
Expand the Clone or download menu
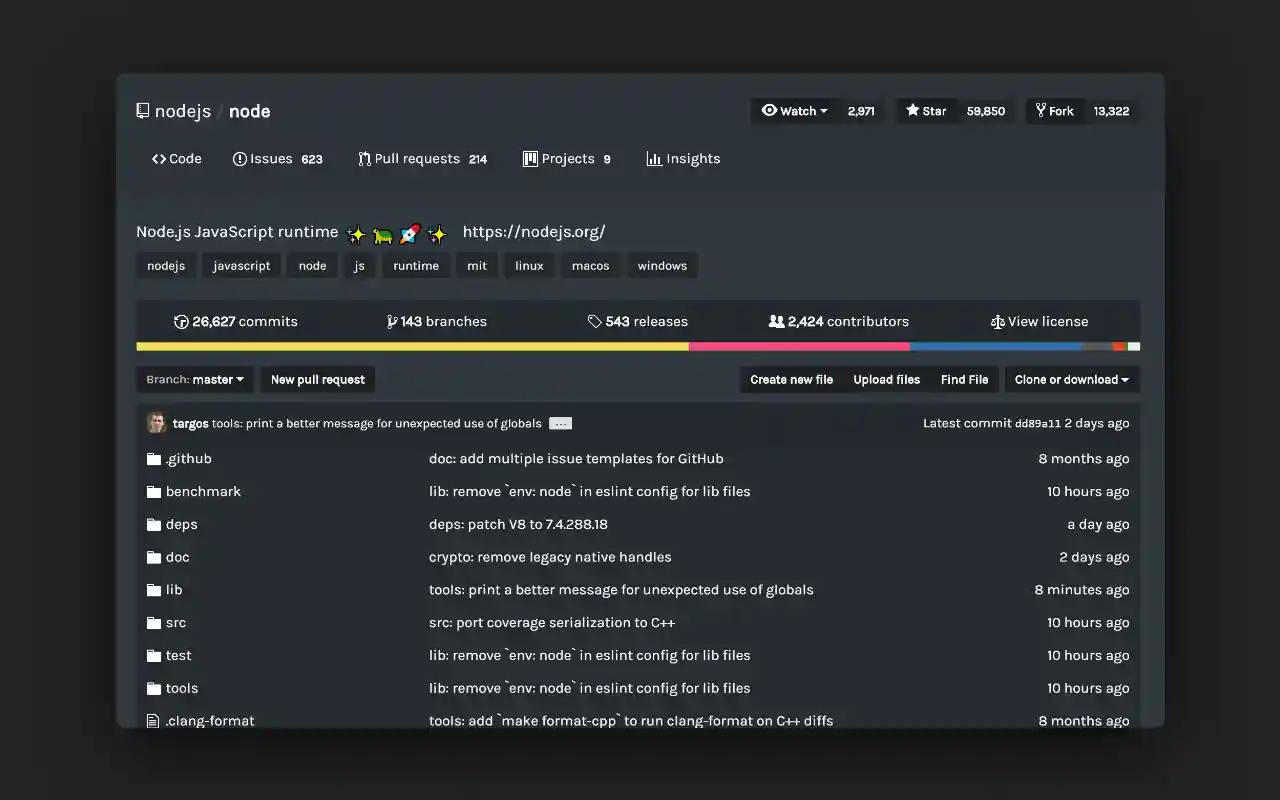[x=1071, y=380]
